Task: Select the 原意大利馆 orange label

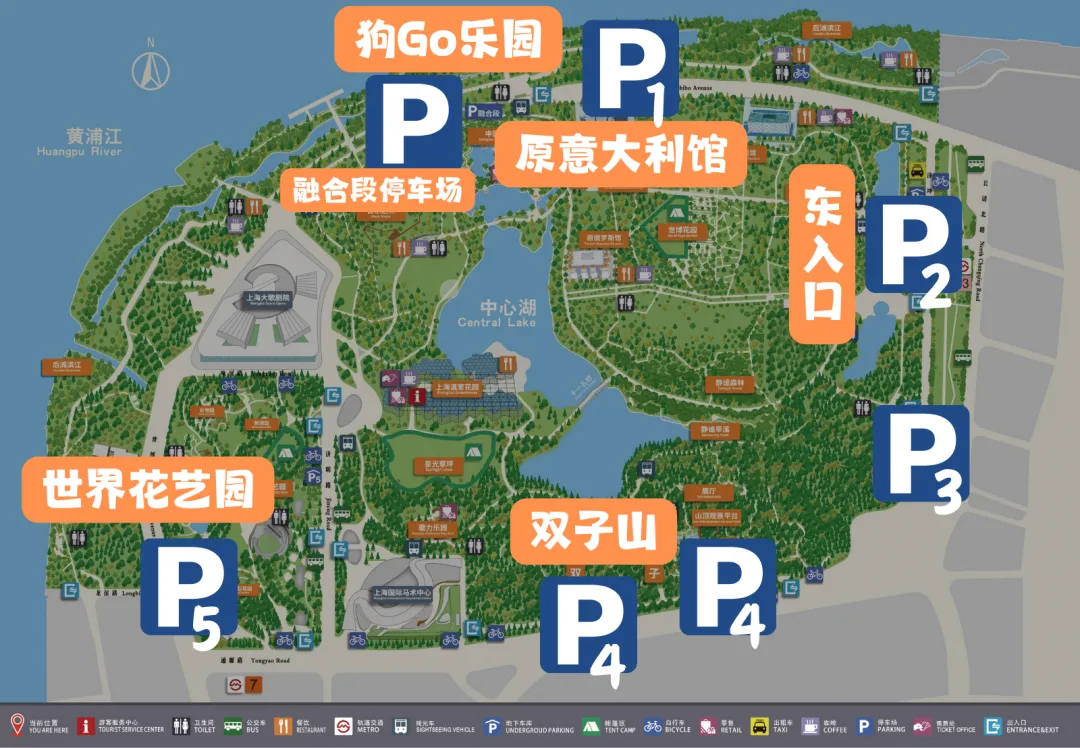Action: 620,155
